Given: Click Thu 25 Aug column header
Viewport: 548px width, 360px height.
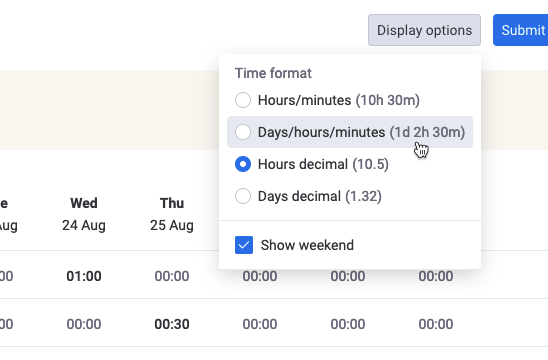Looking at the screenshot, I should 172,214.
